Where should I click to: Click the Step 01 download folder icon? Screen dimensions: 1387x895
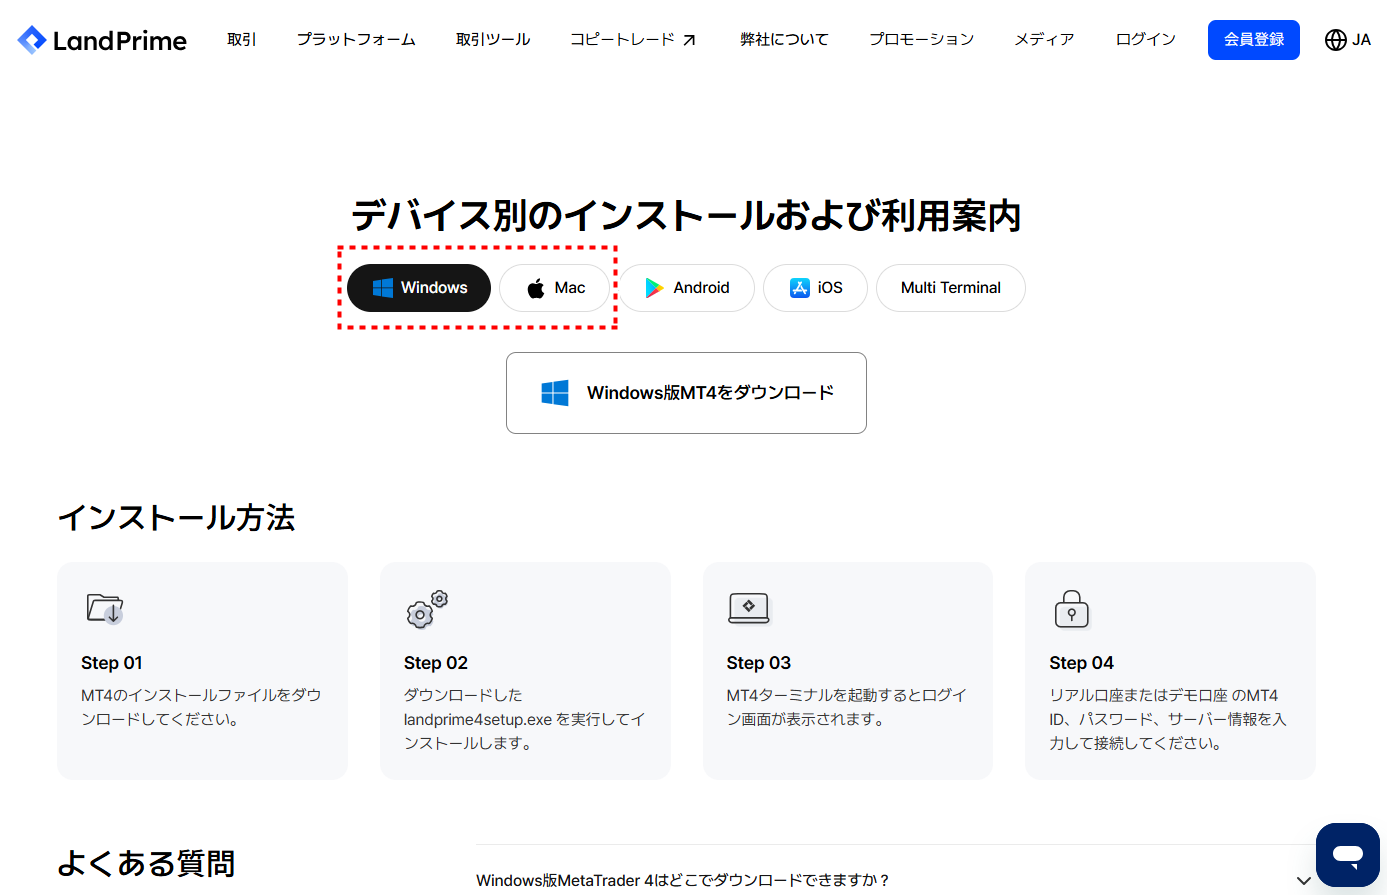tap(105, 608)
